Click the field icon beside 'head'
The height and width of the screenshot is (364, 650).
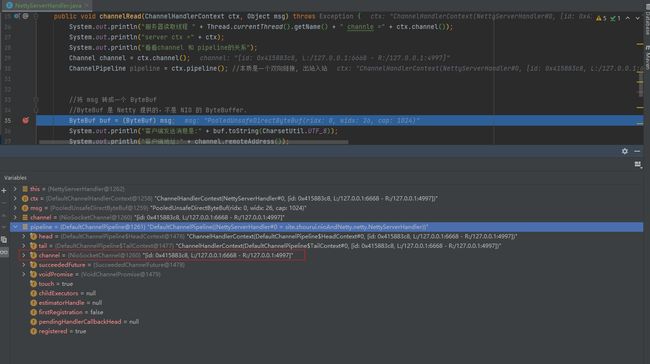click(x=34, y=236)
